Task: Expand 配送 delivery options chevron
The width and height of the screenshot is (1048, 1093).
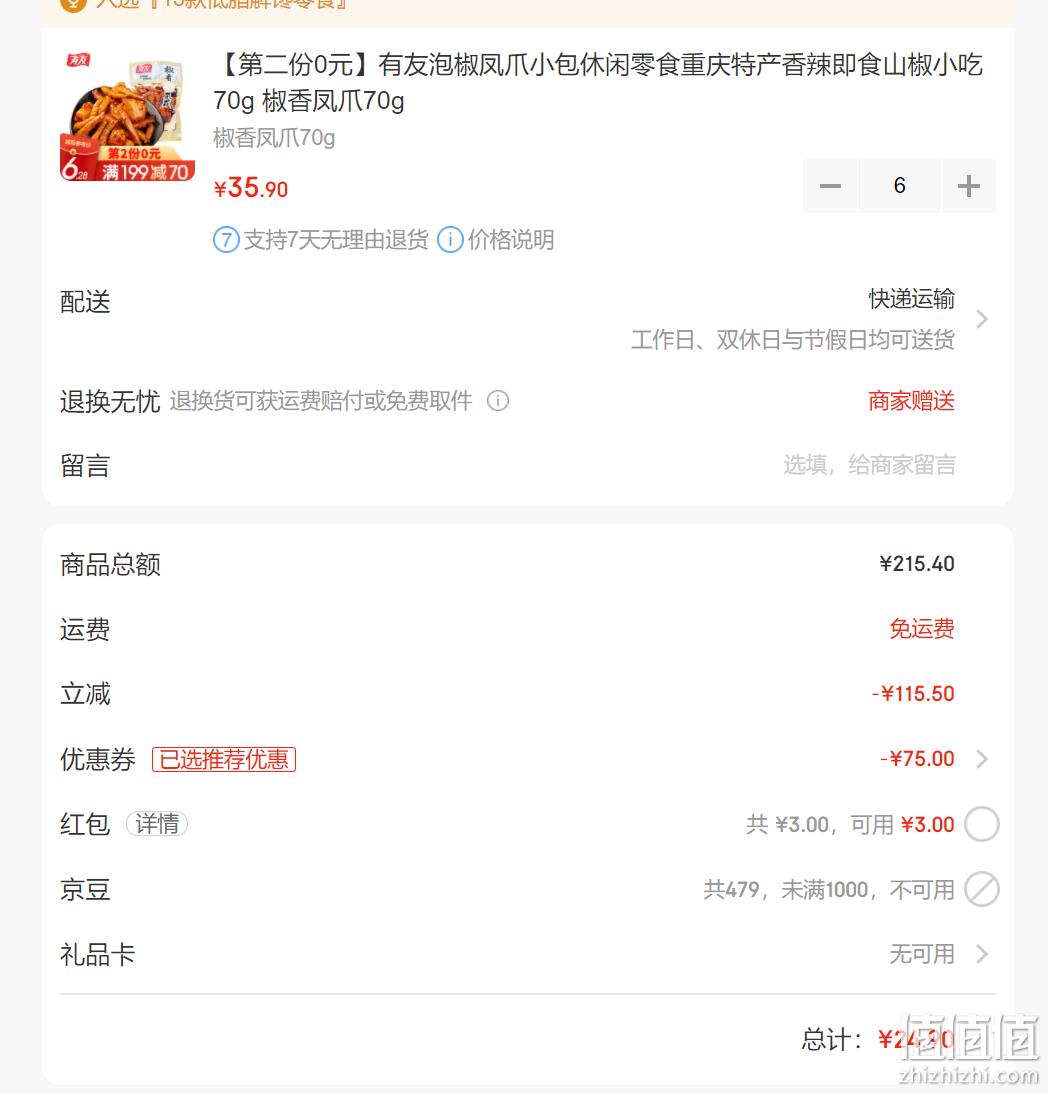Action: coord(982,319)
